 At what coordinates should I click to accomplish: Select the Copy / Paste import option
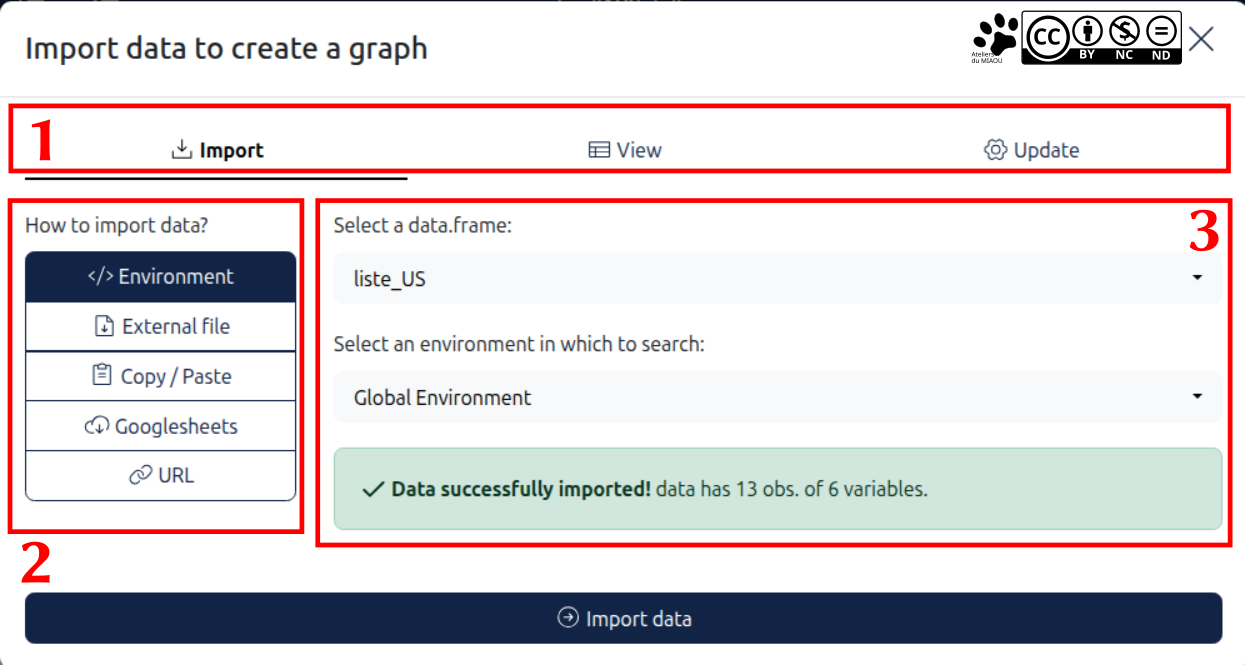pos(161,377)
